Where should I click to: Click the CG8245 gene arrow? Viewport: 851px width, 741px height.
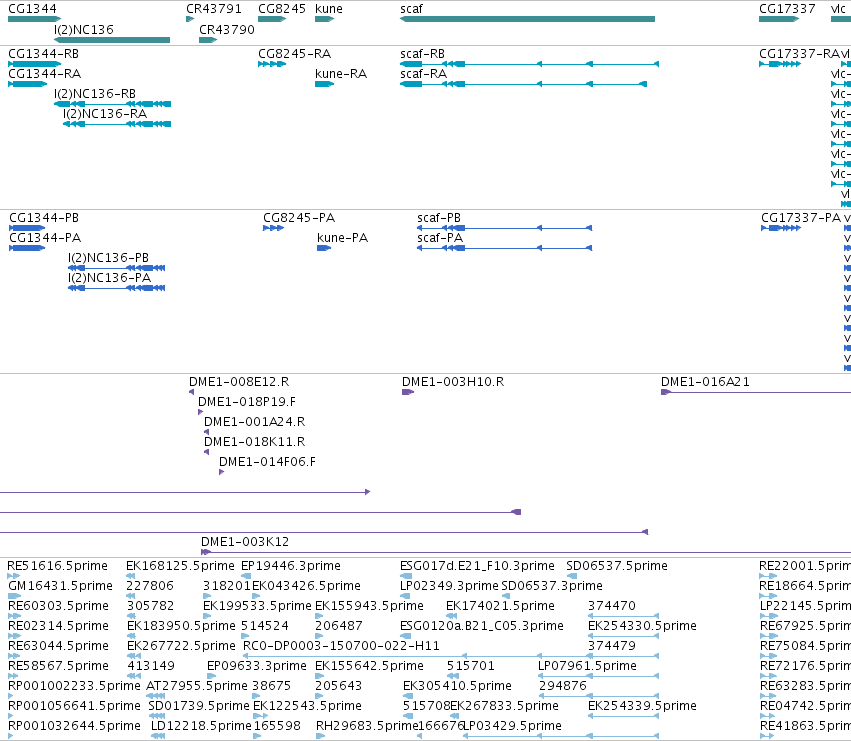272,19
